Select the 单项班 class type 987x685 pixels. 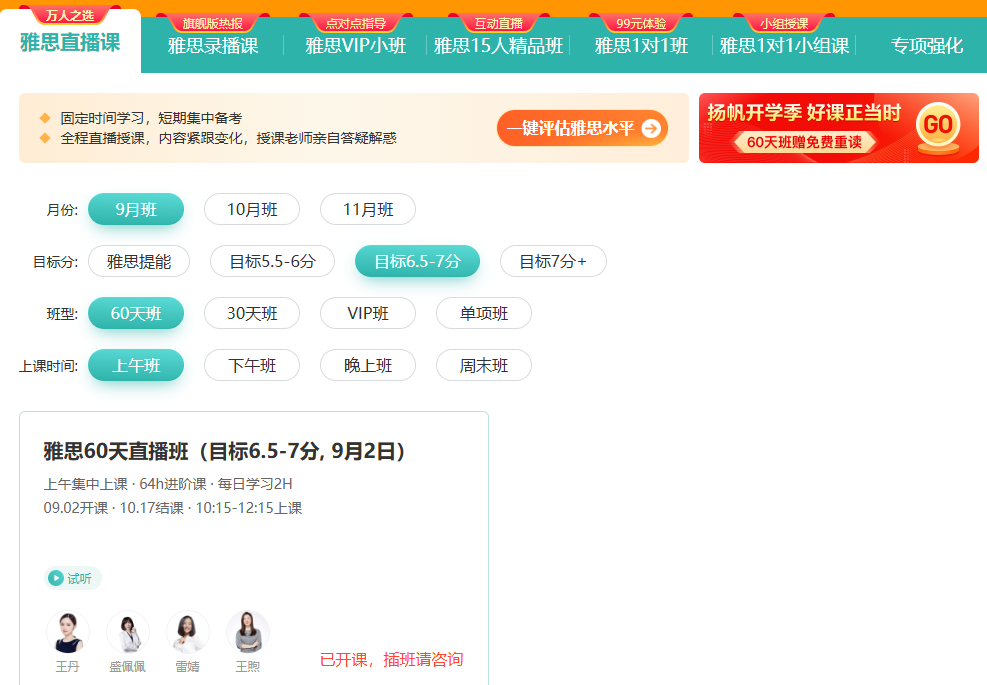click(x=483, y=313)
